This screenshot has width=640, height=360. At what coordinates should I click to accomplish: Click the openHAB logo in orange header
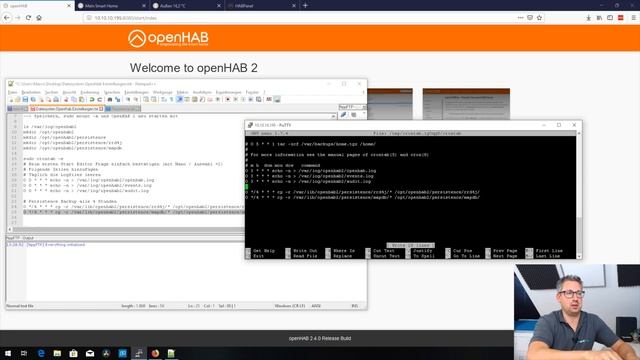pos(168,38)
